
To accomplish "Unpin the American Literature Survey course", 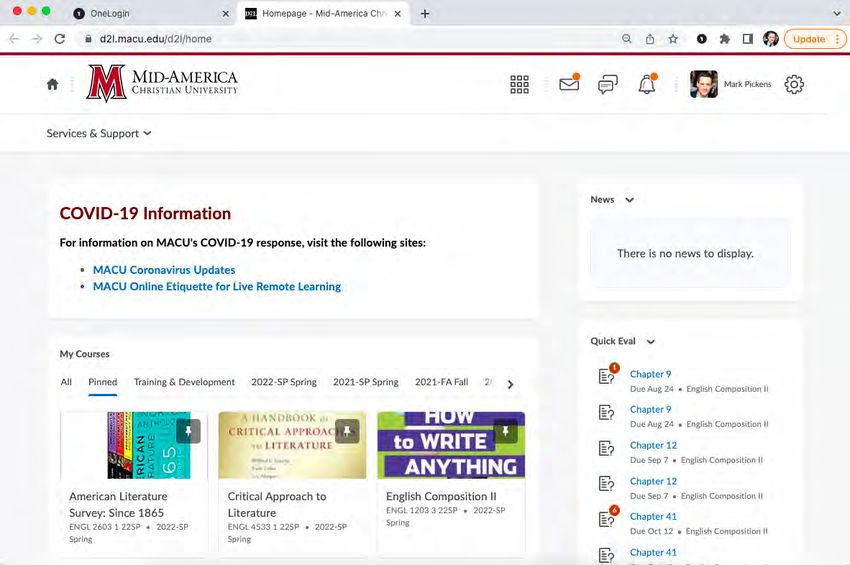I will tap(188, 431).
